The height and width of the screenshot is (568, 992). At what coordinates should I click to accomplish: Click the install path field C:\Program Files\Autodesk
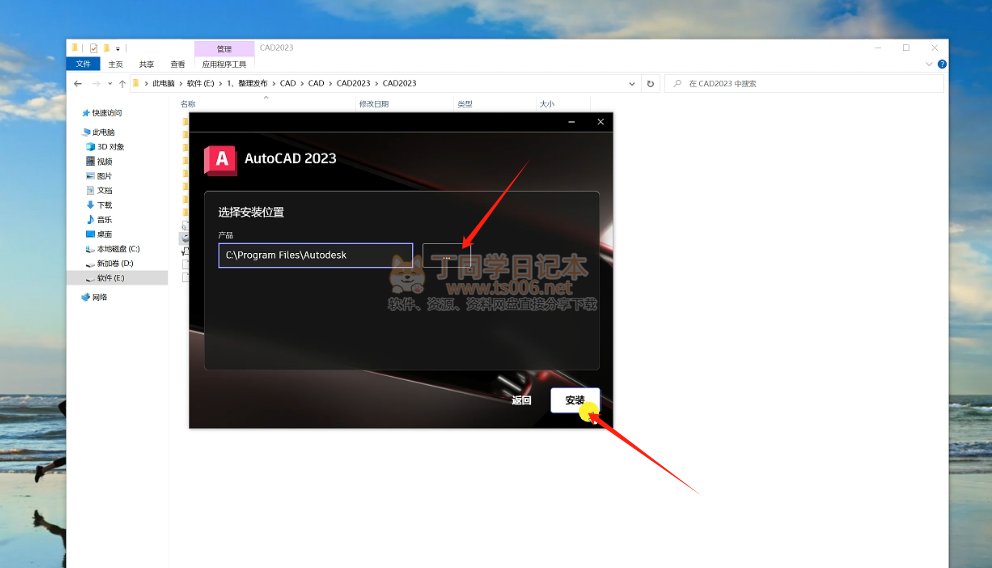click(316, 255)
